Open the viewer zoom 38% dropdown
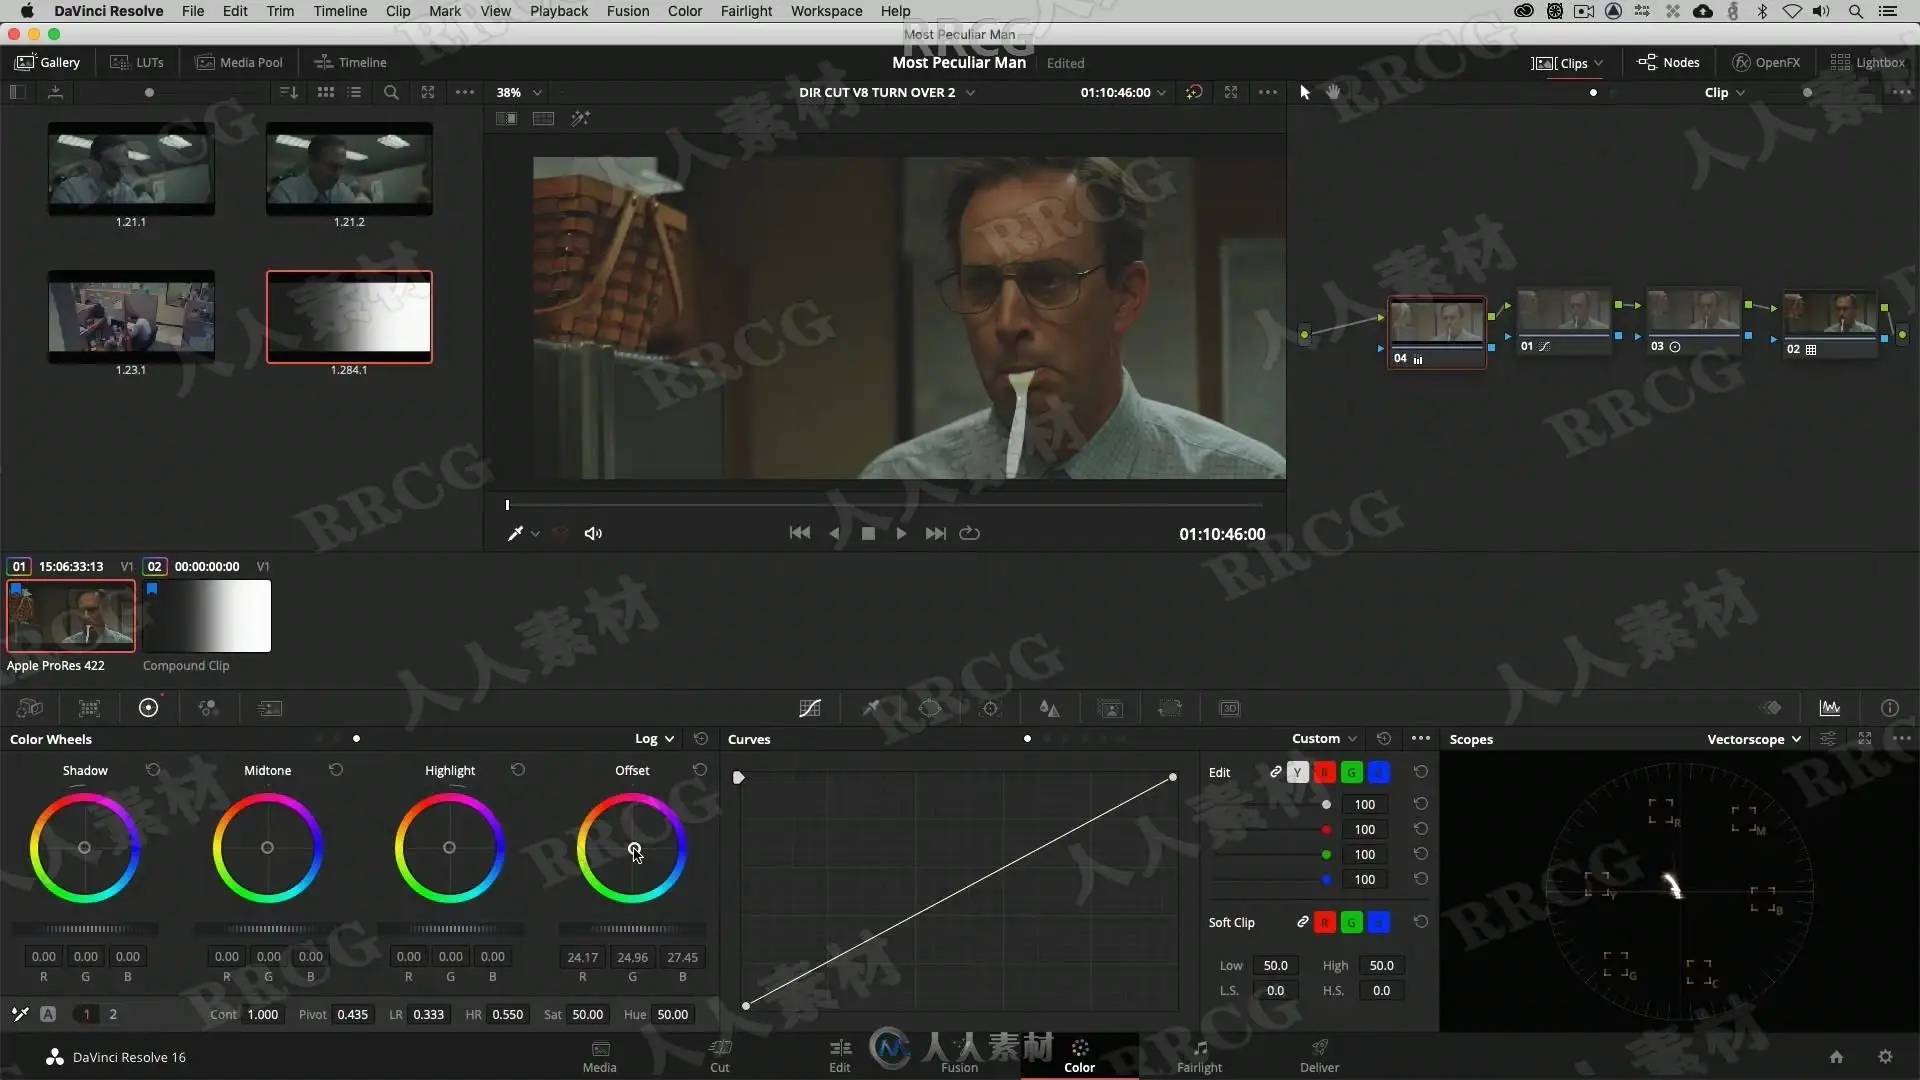This screenshot has height=1080, width=1920. [x=519, y=92]
